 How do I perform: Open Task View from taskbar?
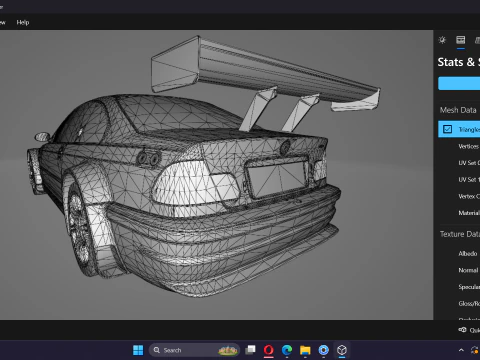pos(250,350)
